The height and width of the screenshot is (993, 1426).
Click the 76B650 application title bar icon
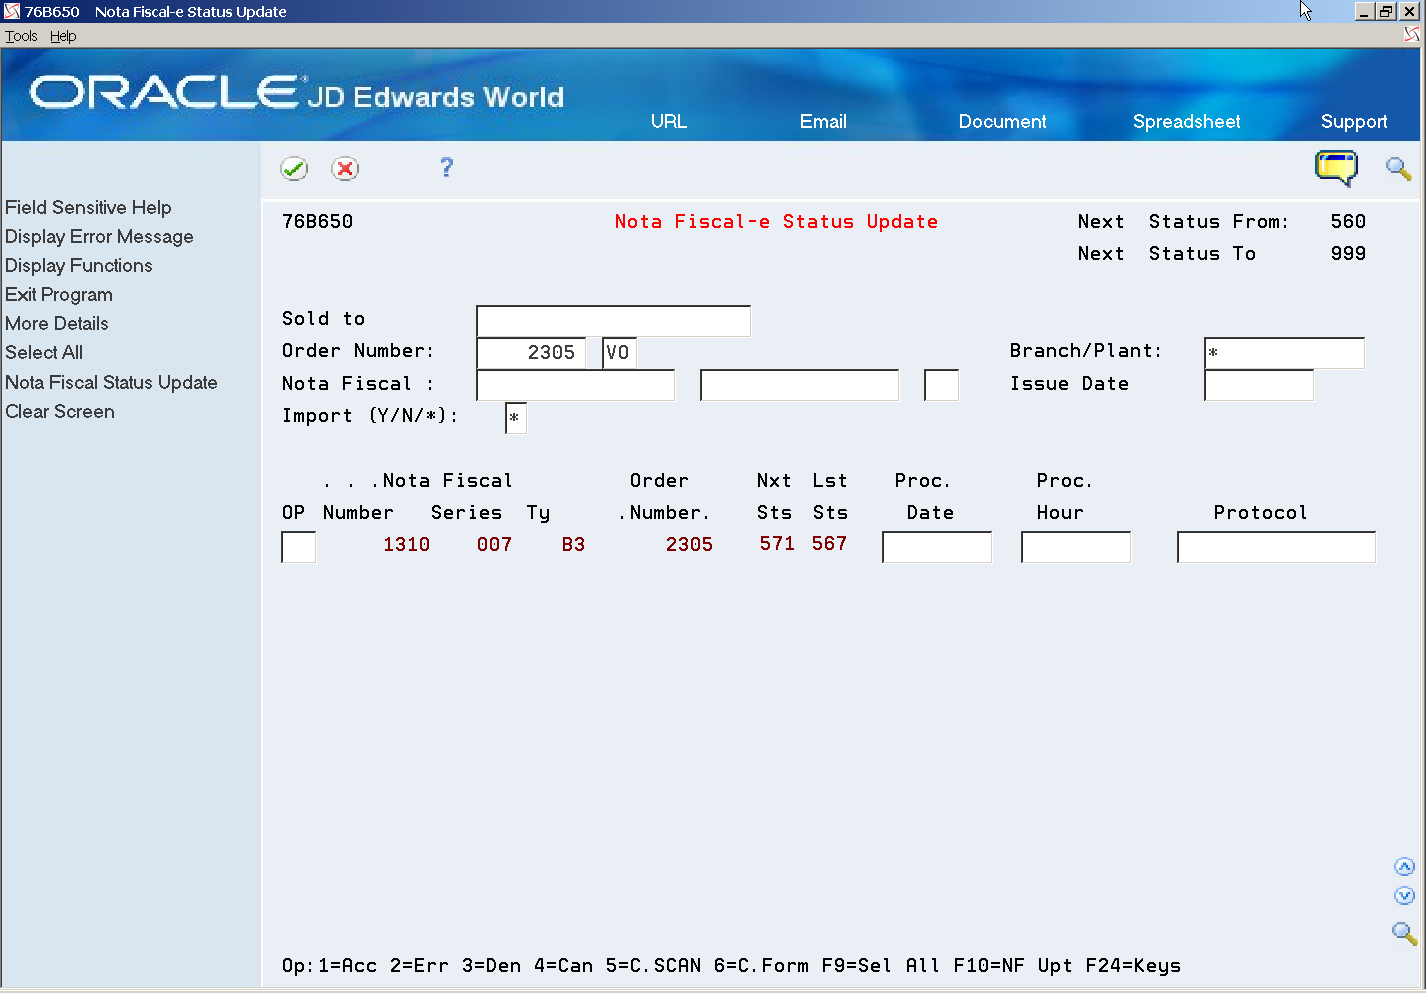point(12,11)
